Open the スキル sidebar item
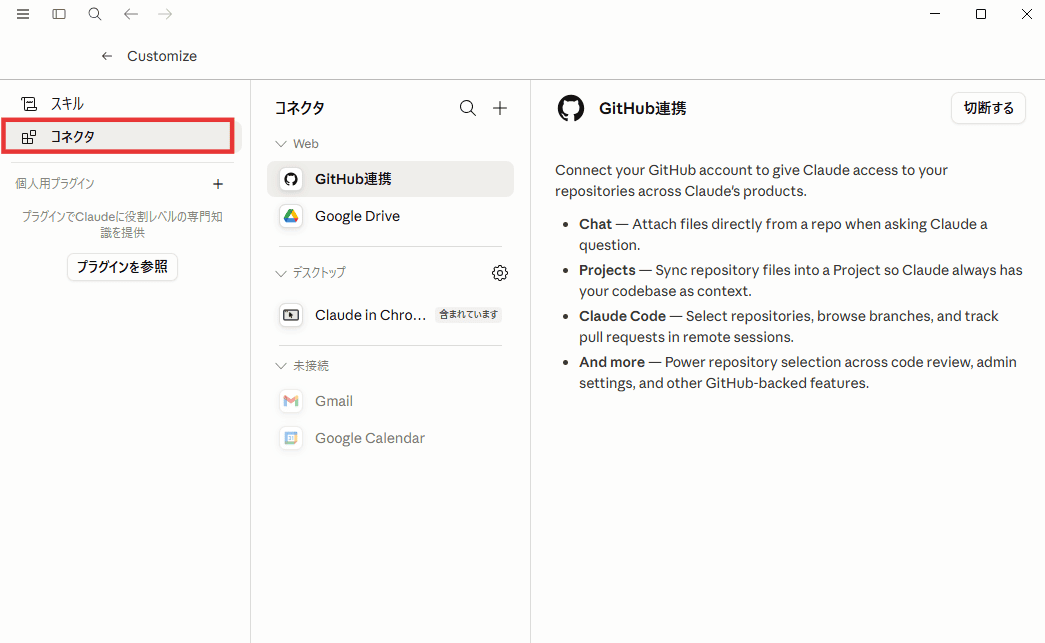 (121, 104)
